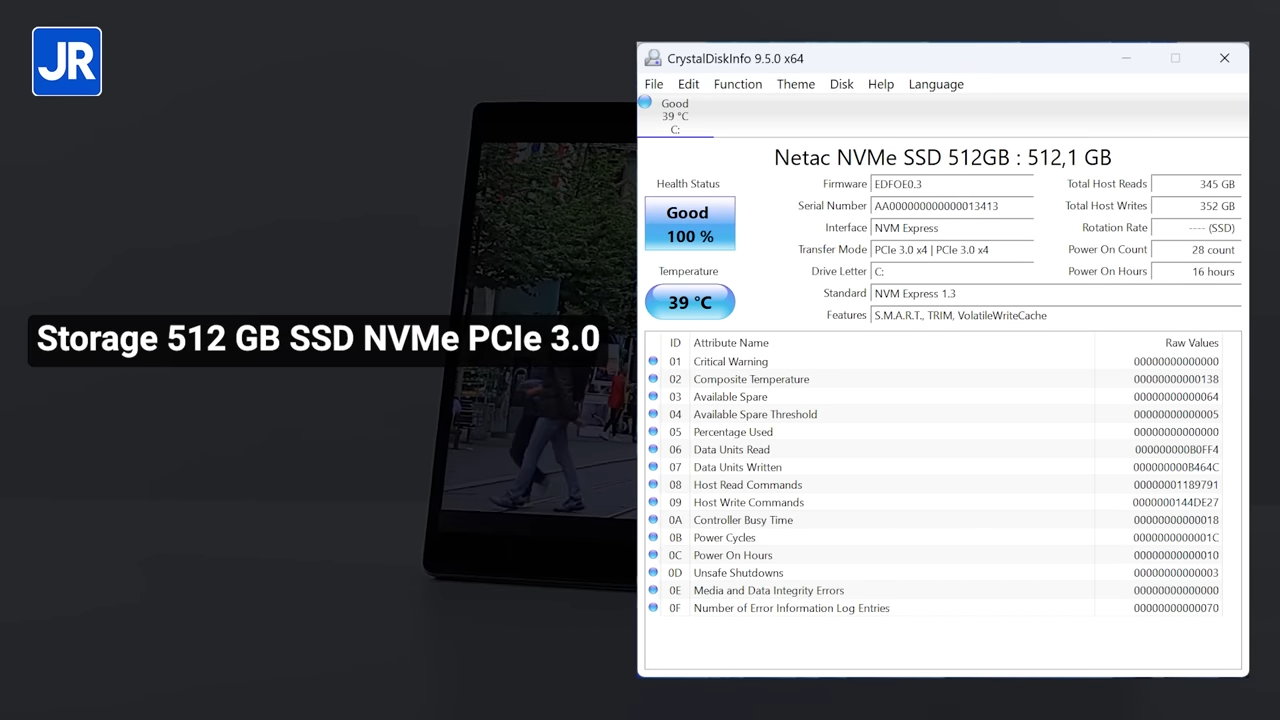Open the Theme menu
1280x720 pixels.
tap(796, 84)
